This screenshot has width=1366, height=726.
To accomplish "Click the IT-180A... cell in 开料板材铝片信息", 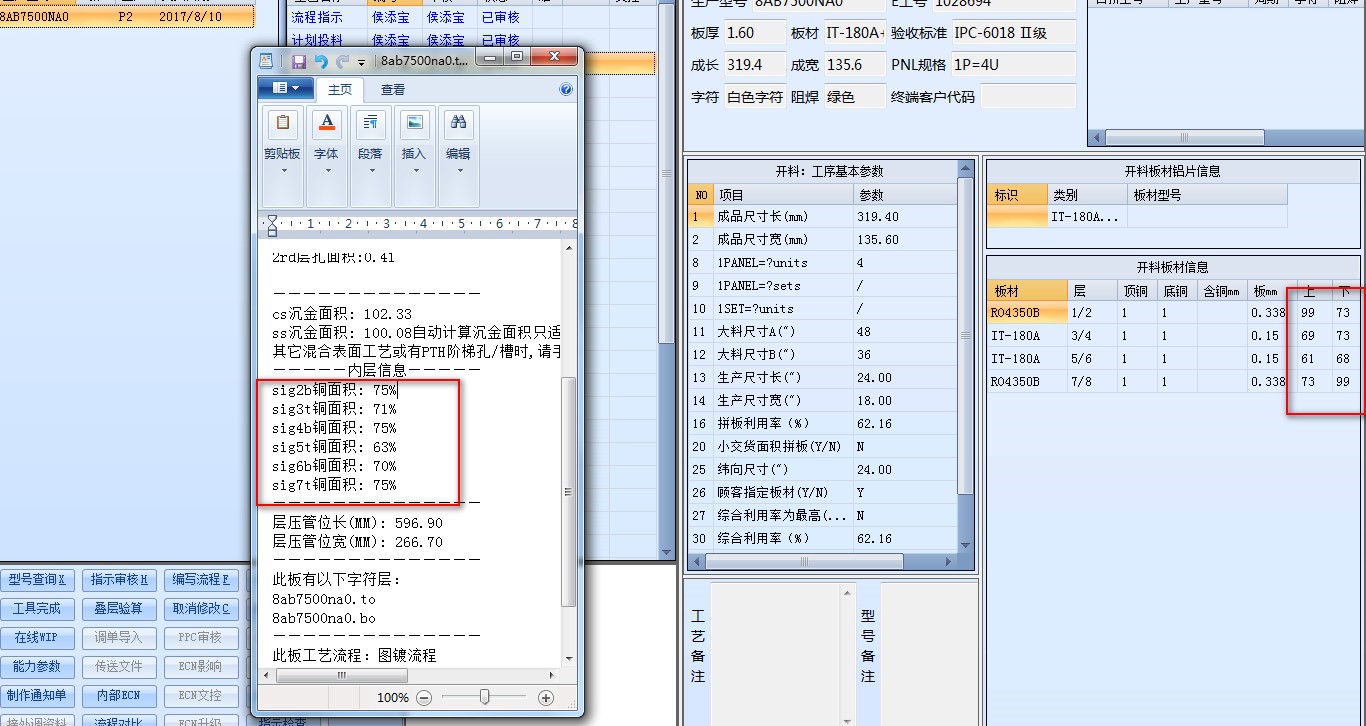I will click(1086, 216).
